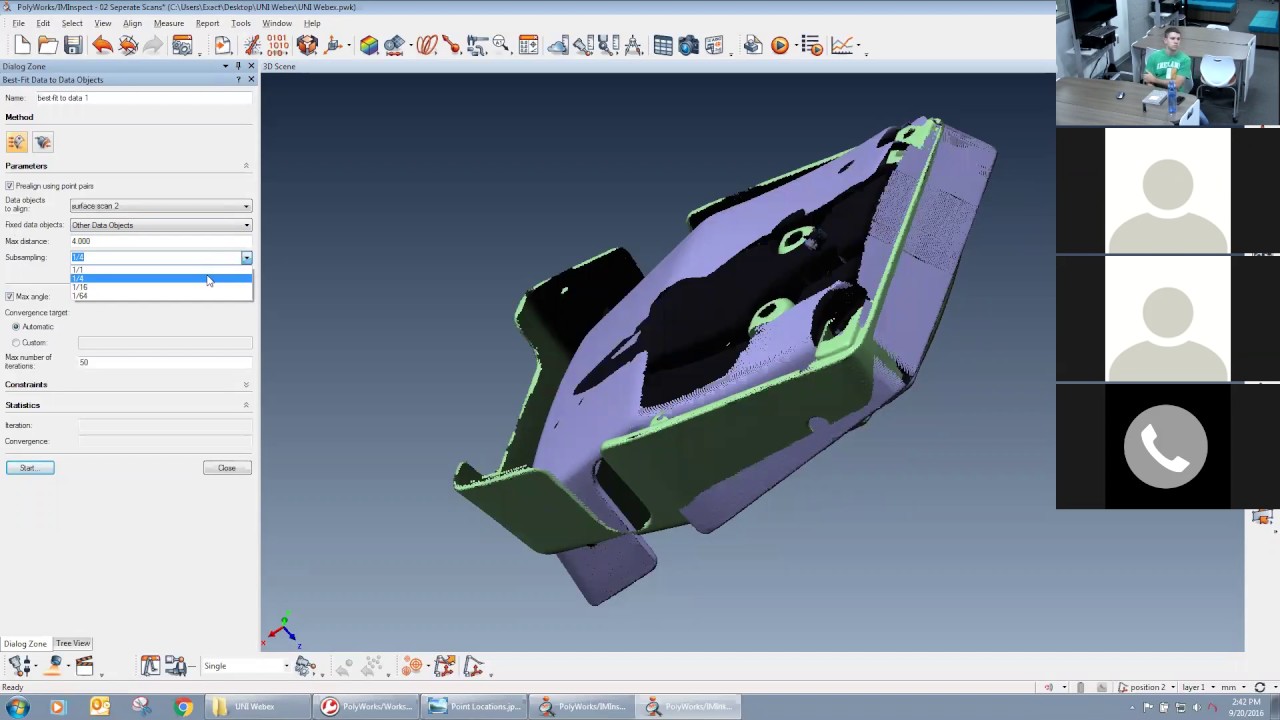Close the Best-Fit Data to Data Objects dialog X

point(251,79)
